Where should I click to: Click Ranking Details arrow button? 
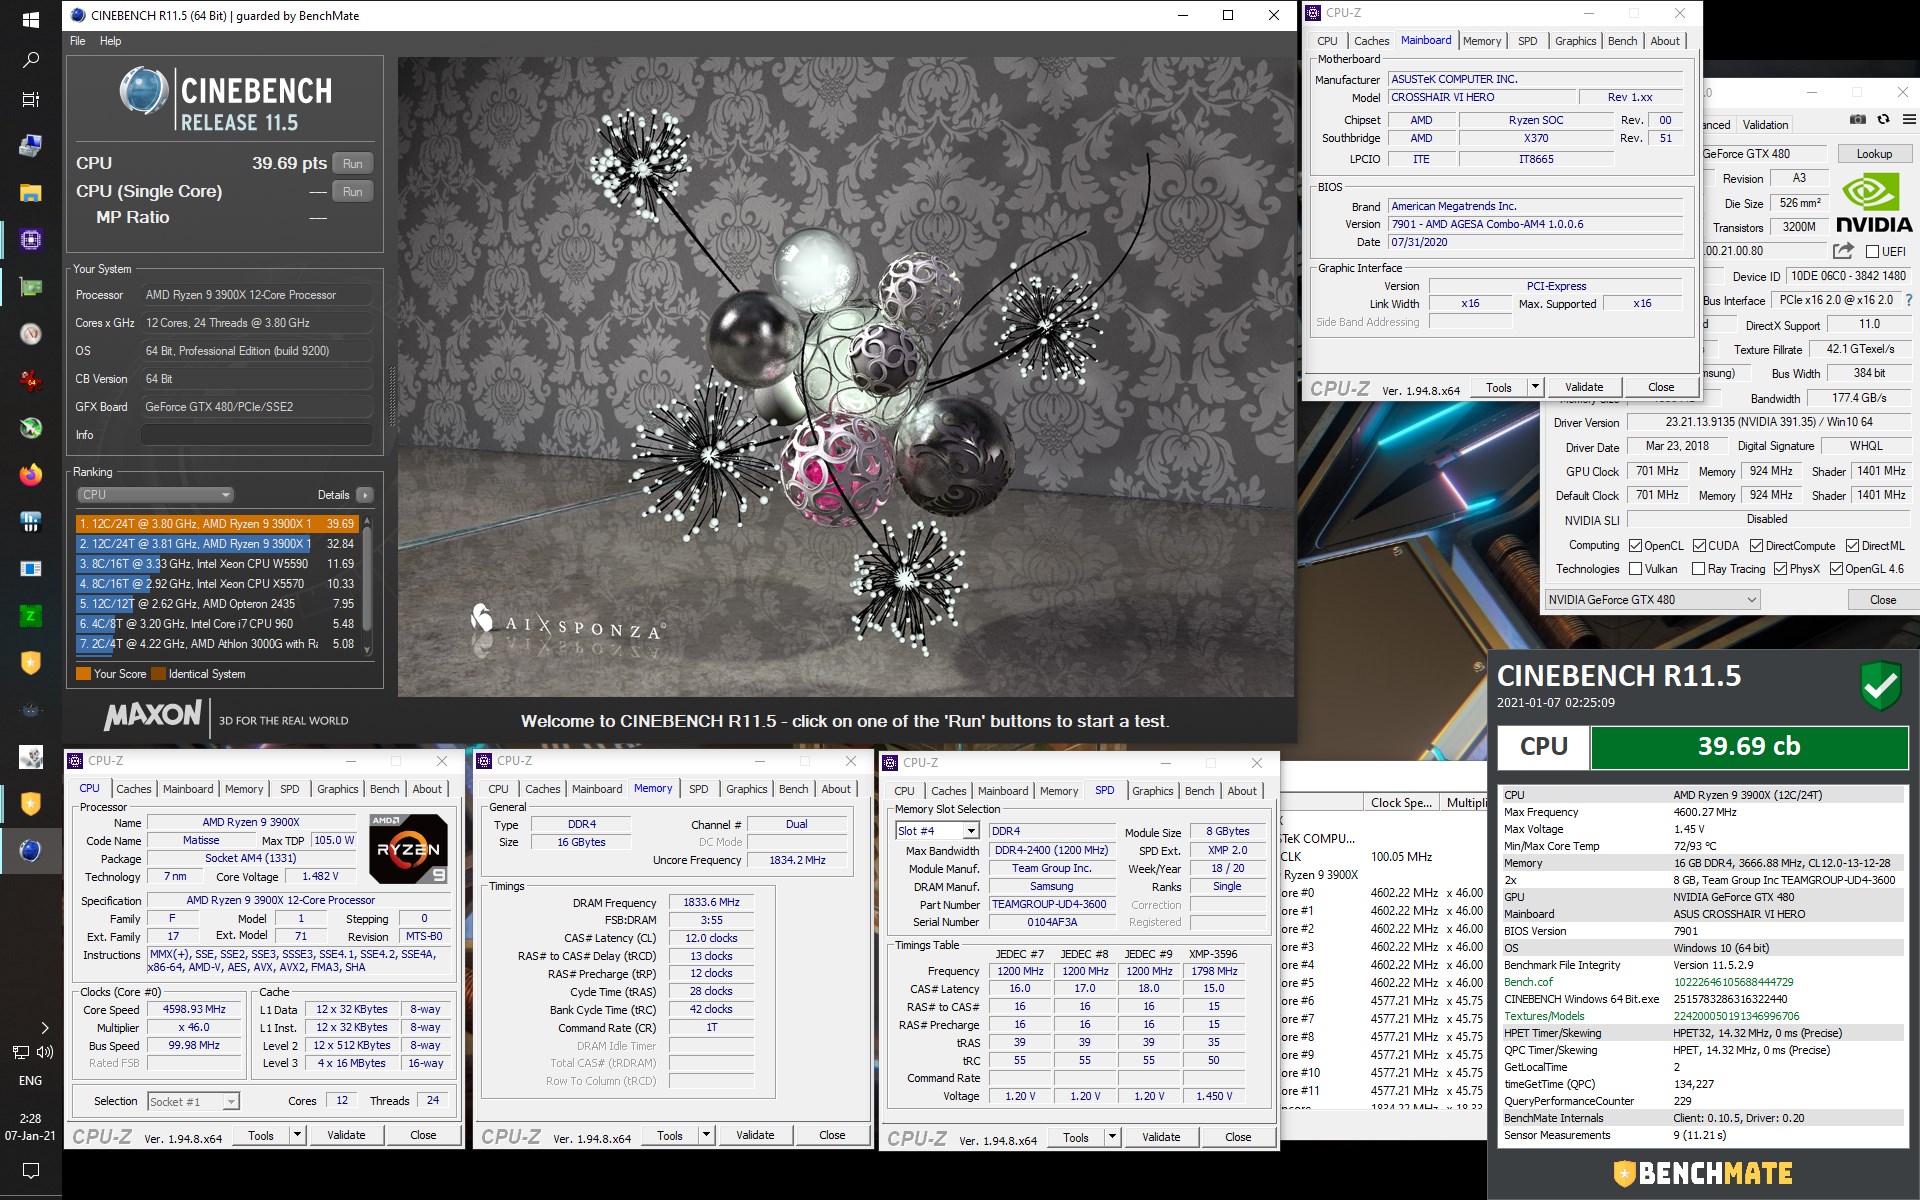(365, 495)
